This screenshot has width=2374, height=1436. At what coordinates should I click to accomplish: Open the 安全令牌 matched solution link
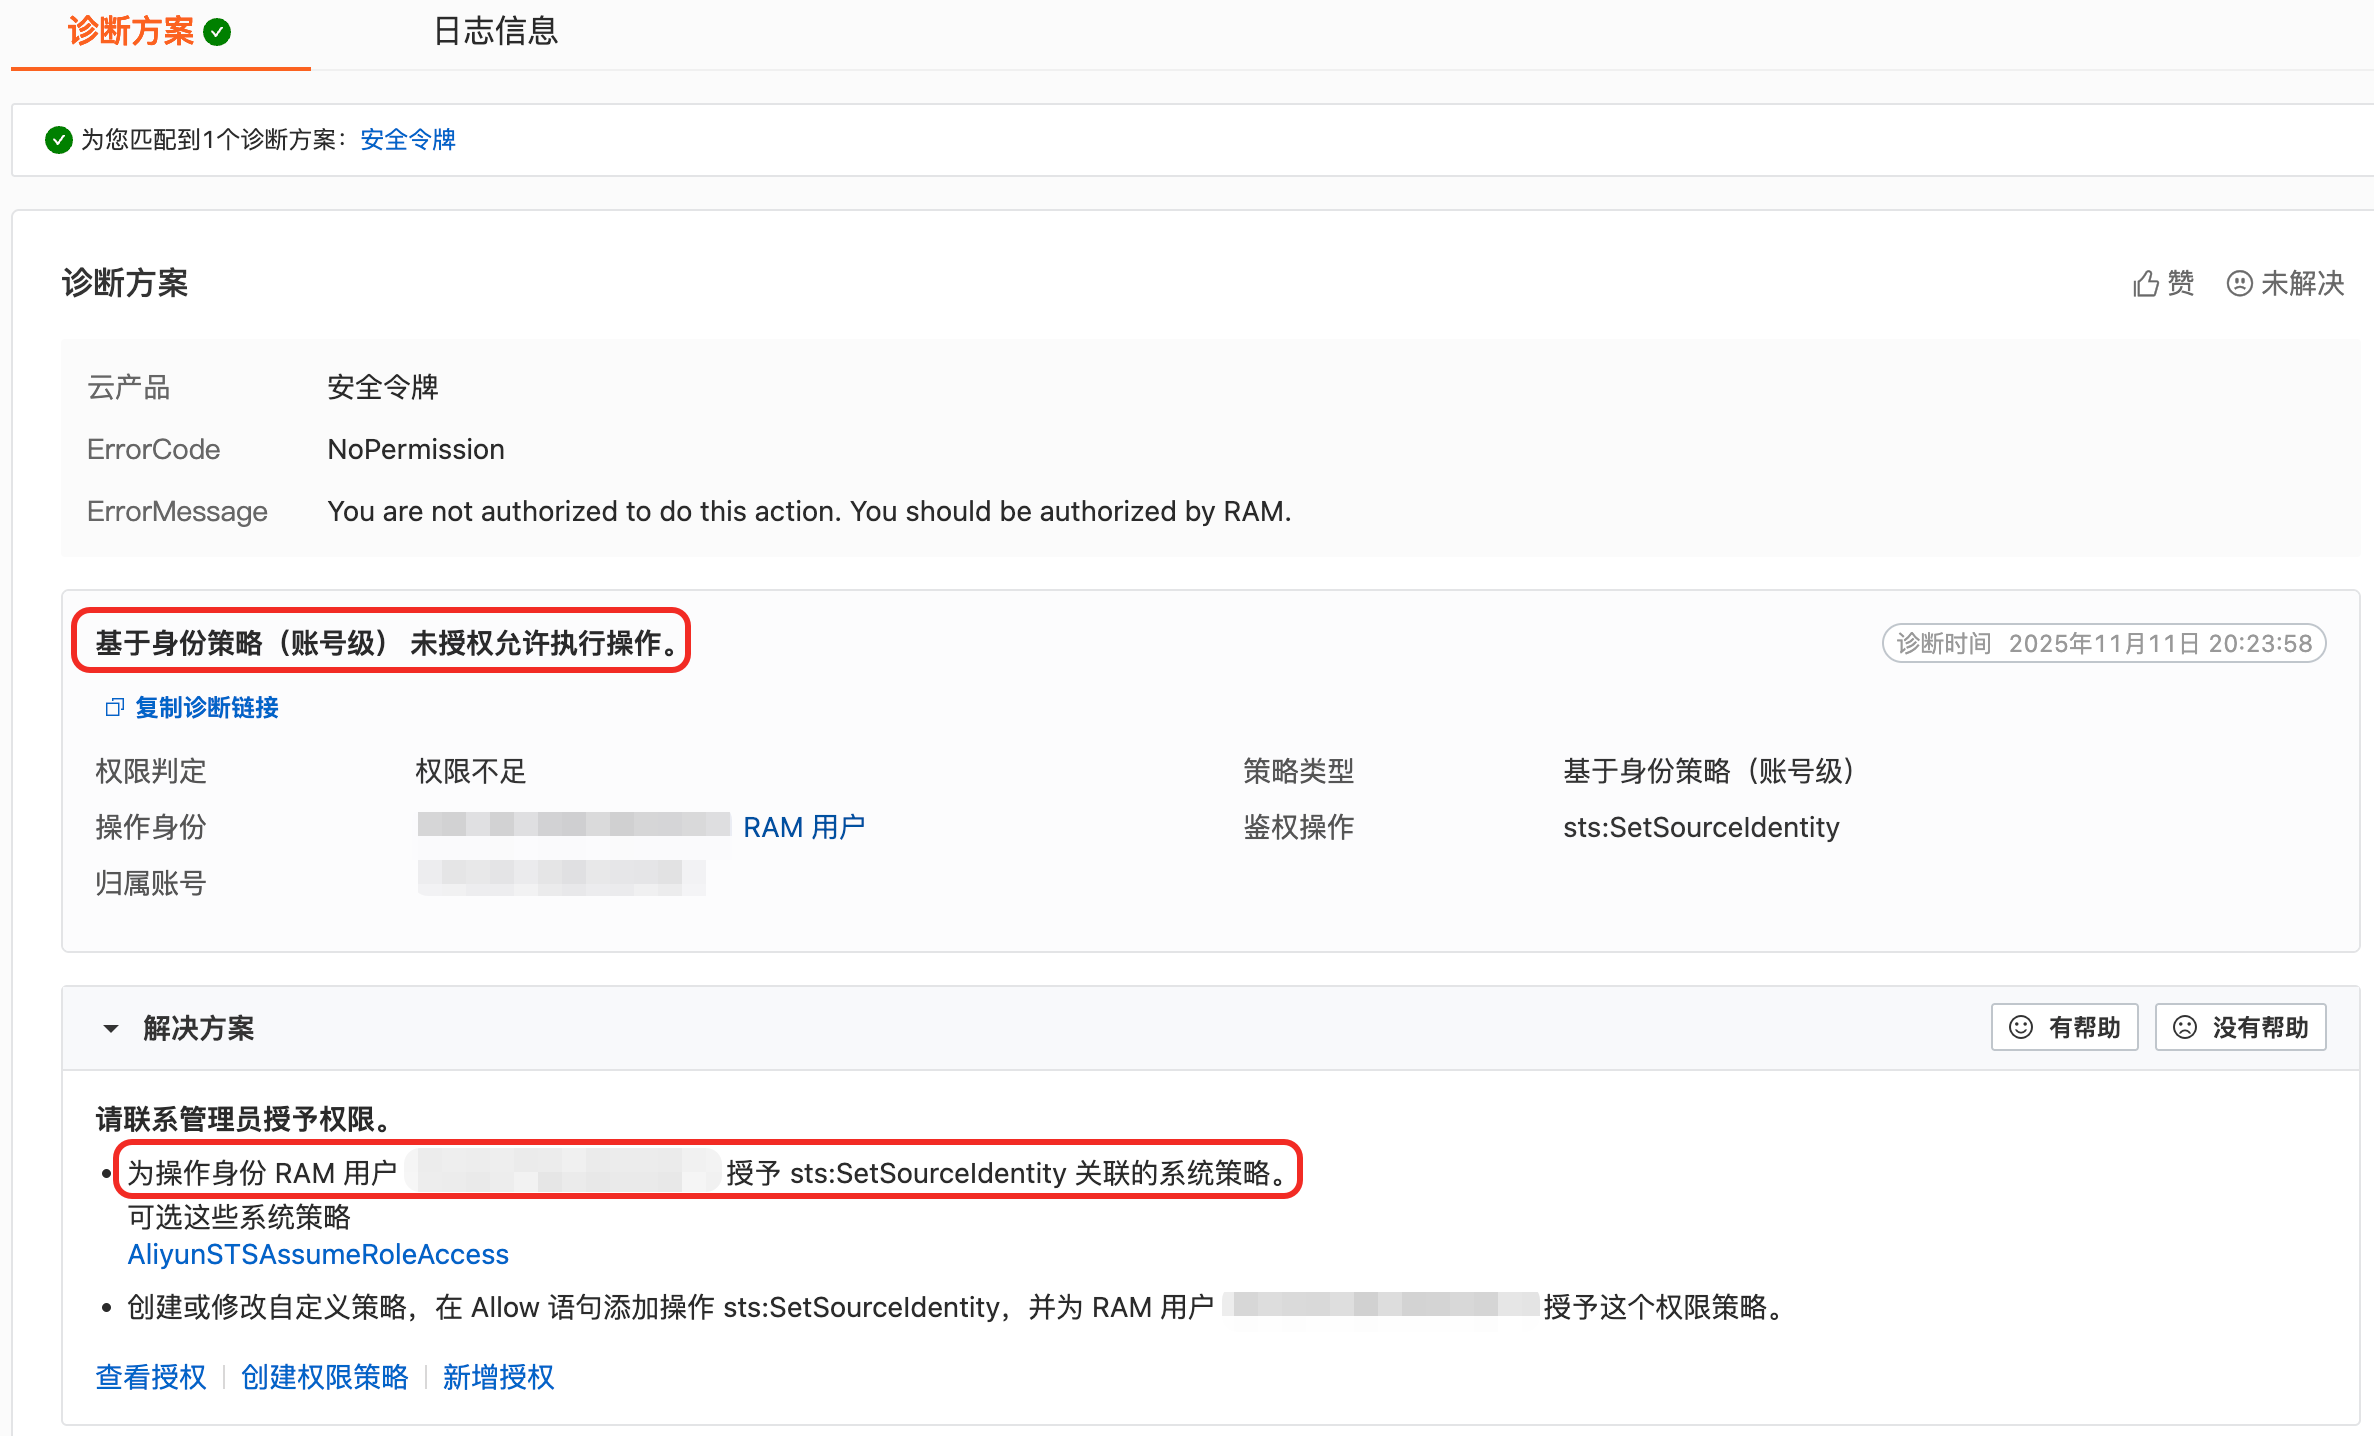coord(407,140)
